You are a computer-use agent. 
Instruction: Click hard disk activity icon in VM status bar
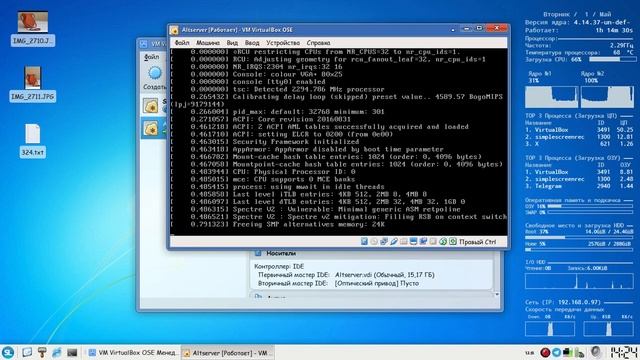point(364,242)
